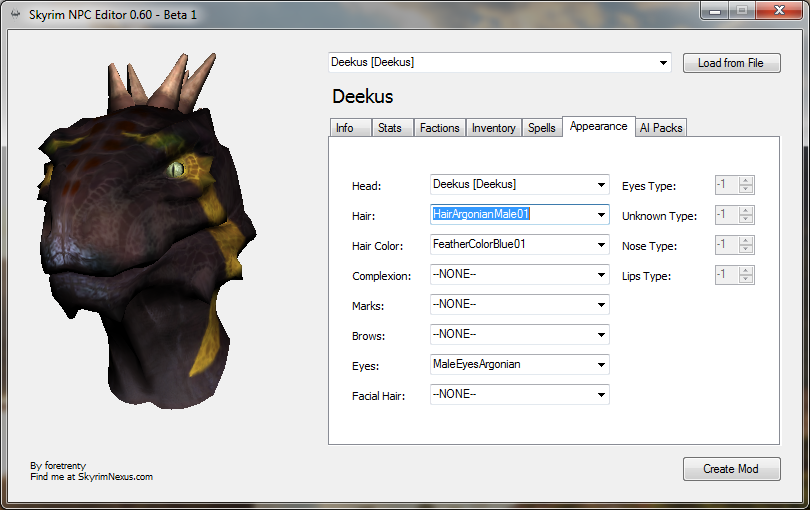Switch to the Spells tab

(541, 128)
